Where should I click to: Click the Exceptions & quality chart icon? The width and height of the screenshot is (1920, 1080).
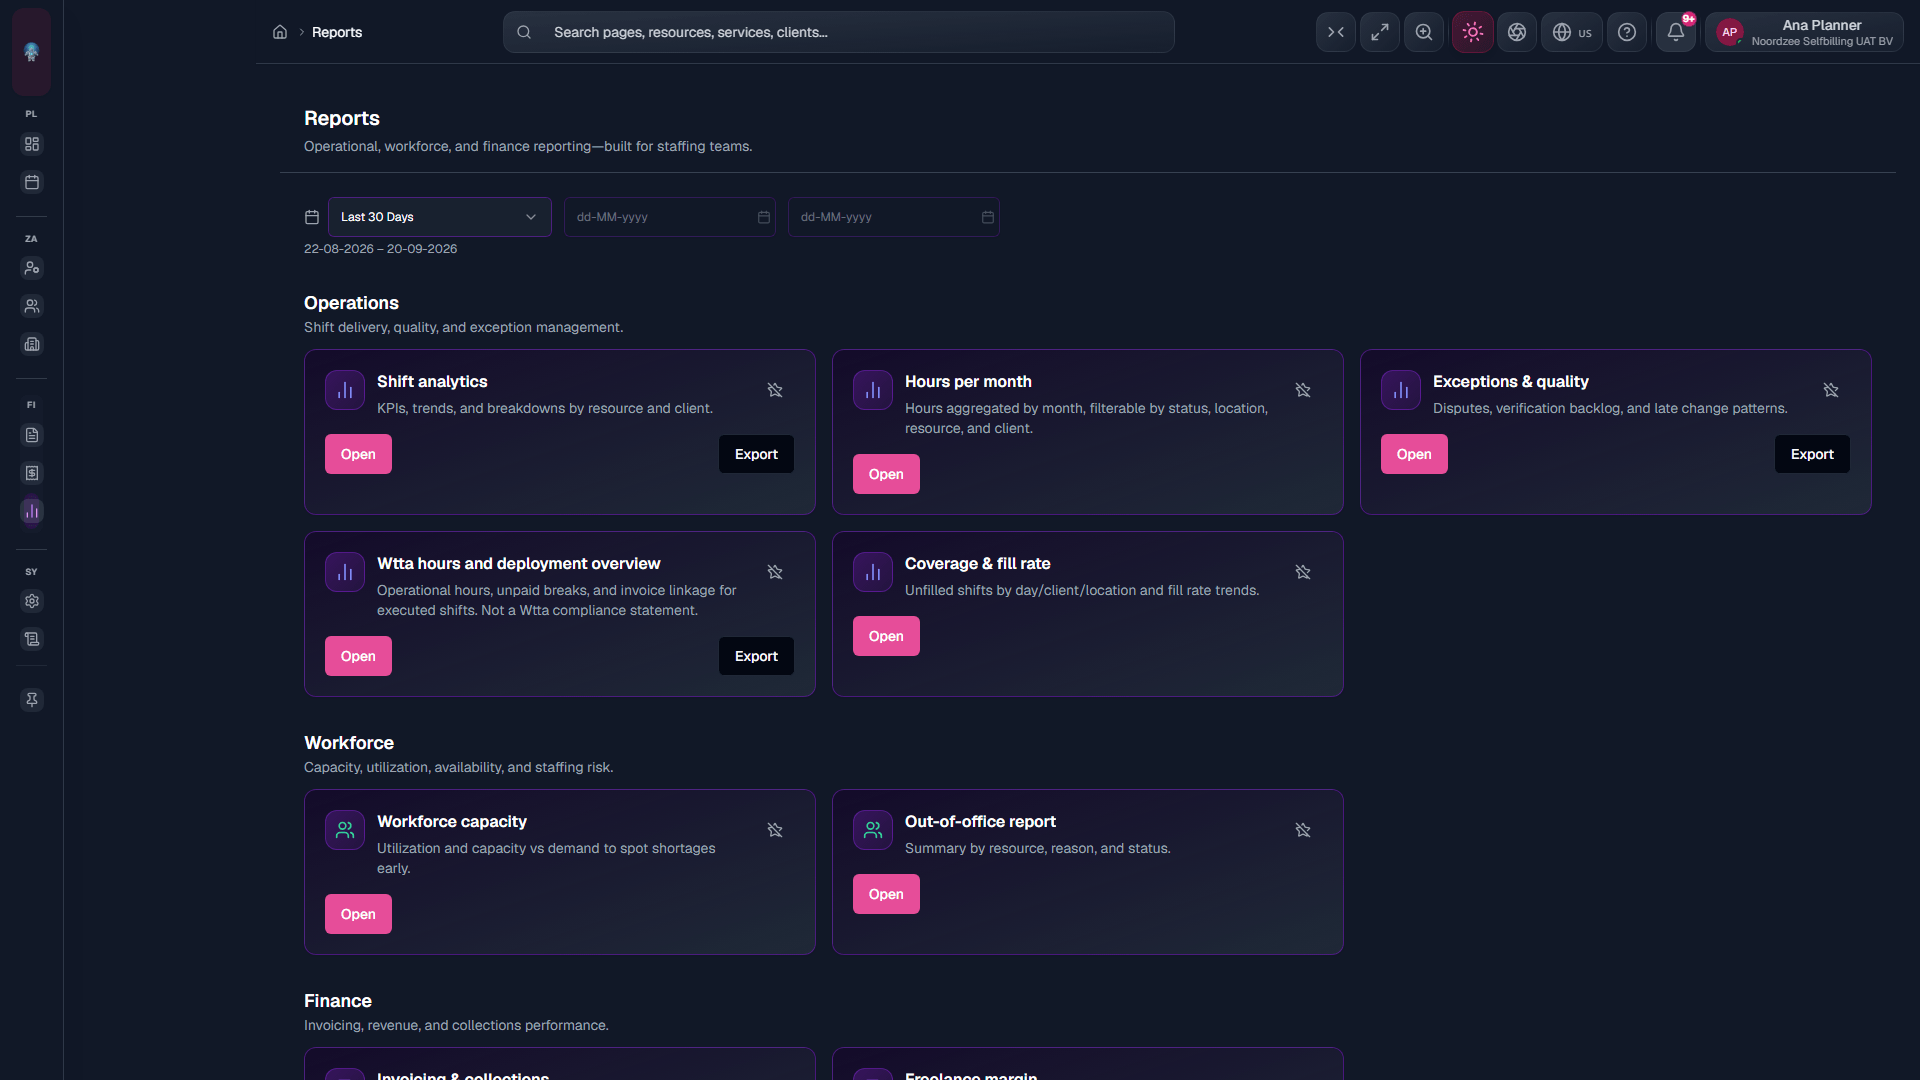coord(1401,390)
